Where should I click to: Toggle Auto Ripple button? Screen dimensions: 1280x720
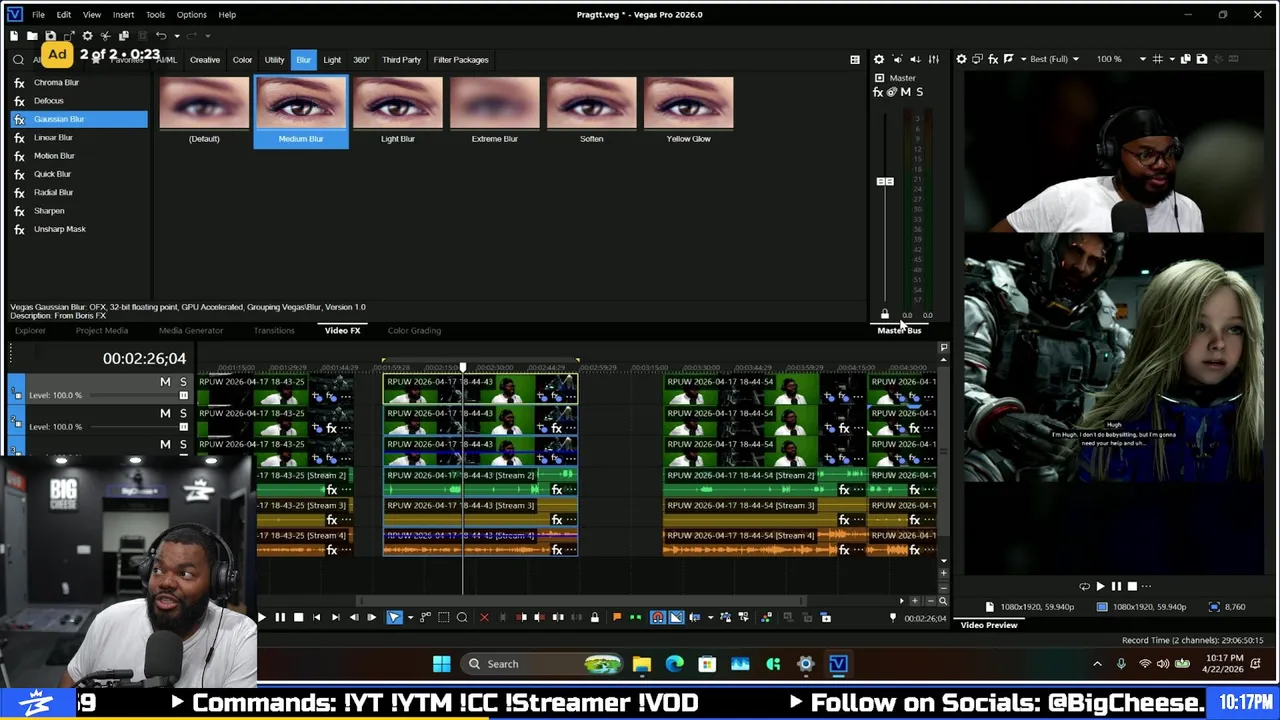click(x=695, y=617)
